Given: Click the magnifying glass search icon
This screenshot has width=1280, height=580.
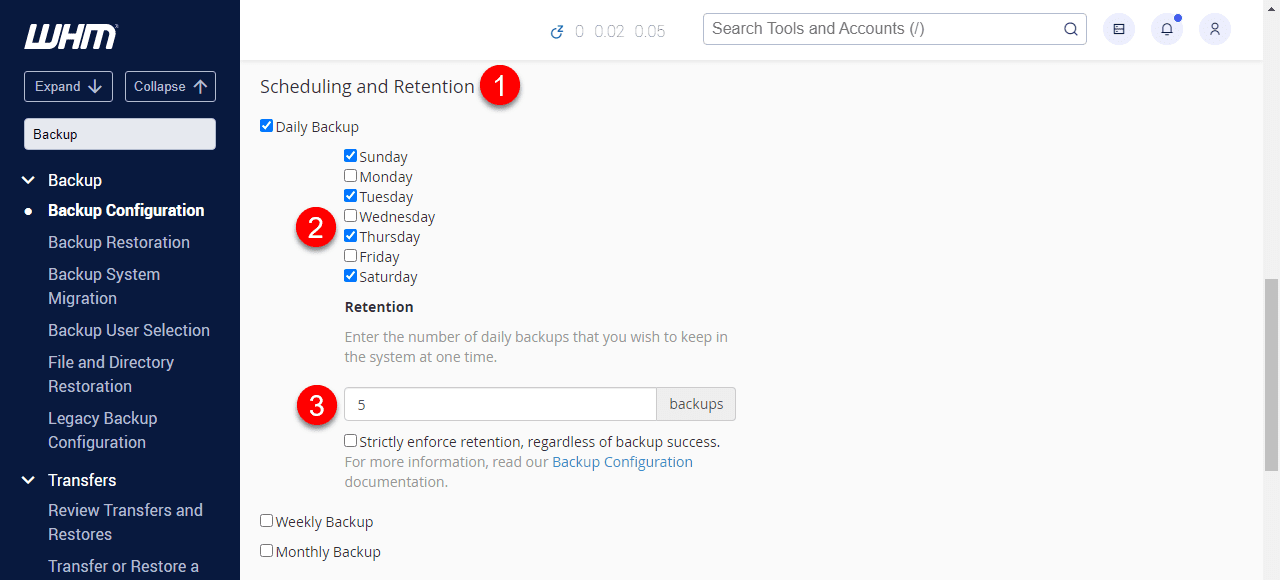Looking at the screenshot, I should [1070, 29].
